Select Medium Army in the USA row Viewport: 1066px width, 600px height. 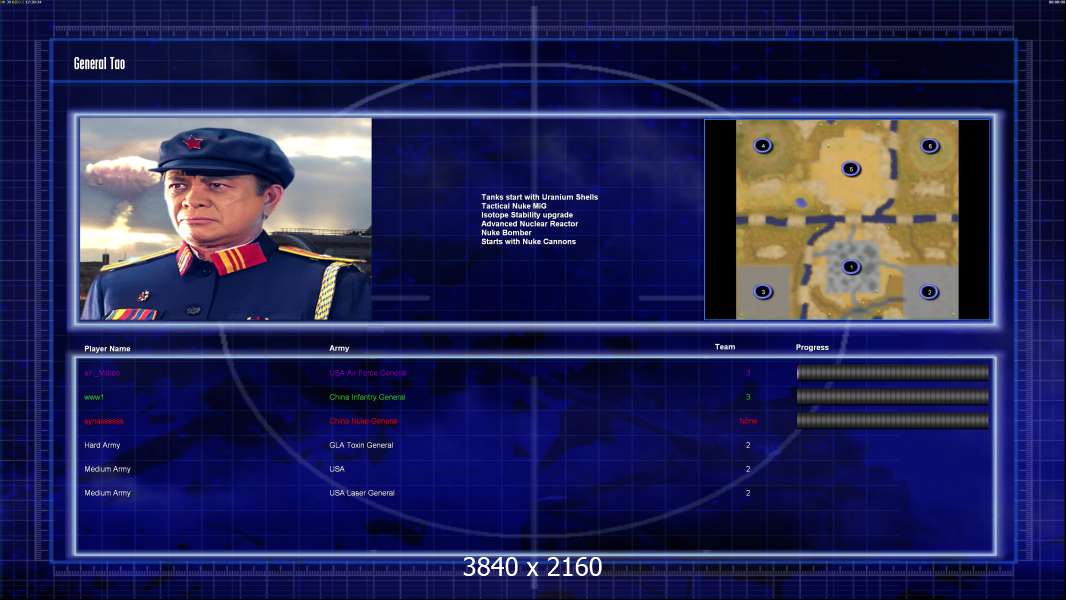107,469
